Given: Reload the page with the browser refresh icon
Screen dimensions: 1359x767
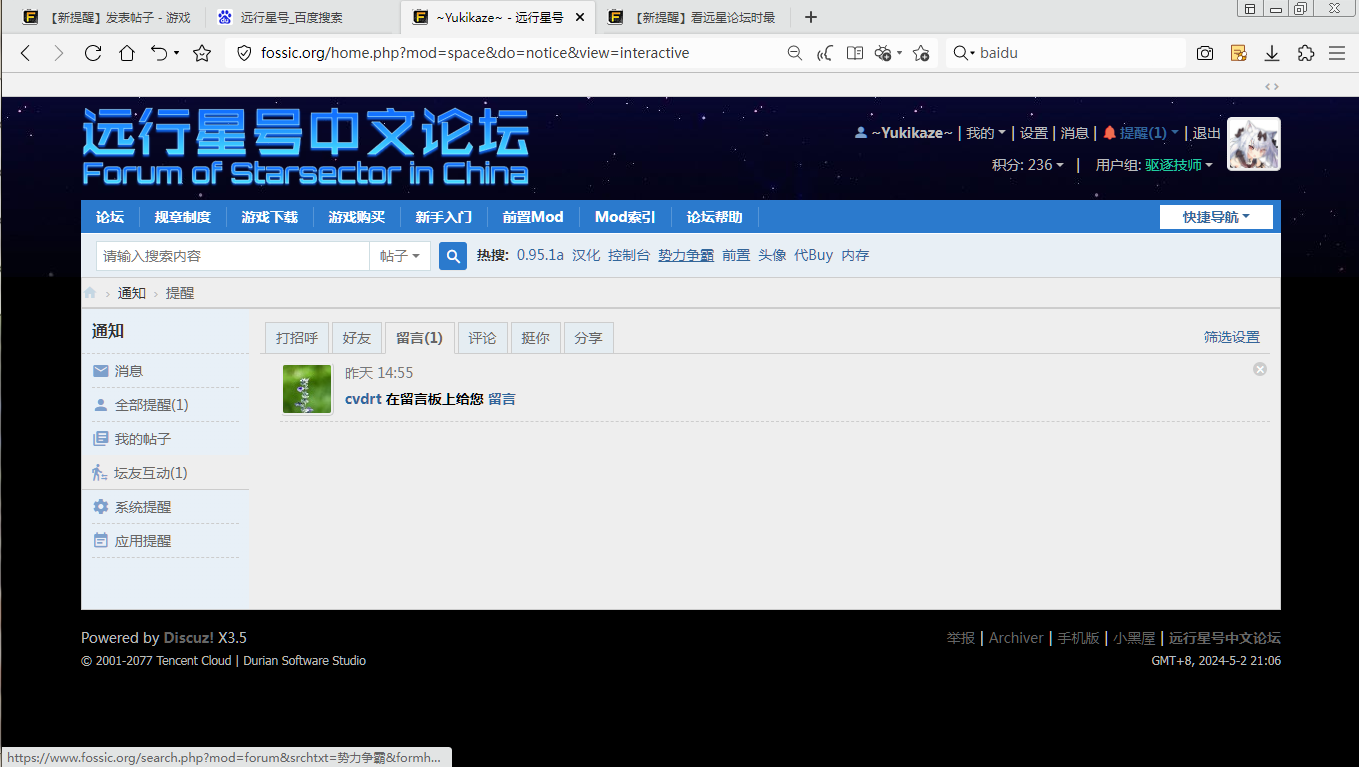Looking at the screenshot, I should 93,53.
